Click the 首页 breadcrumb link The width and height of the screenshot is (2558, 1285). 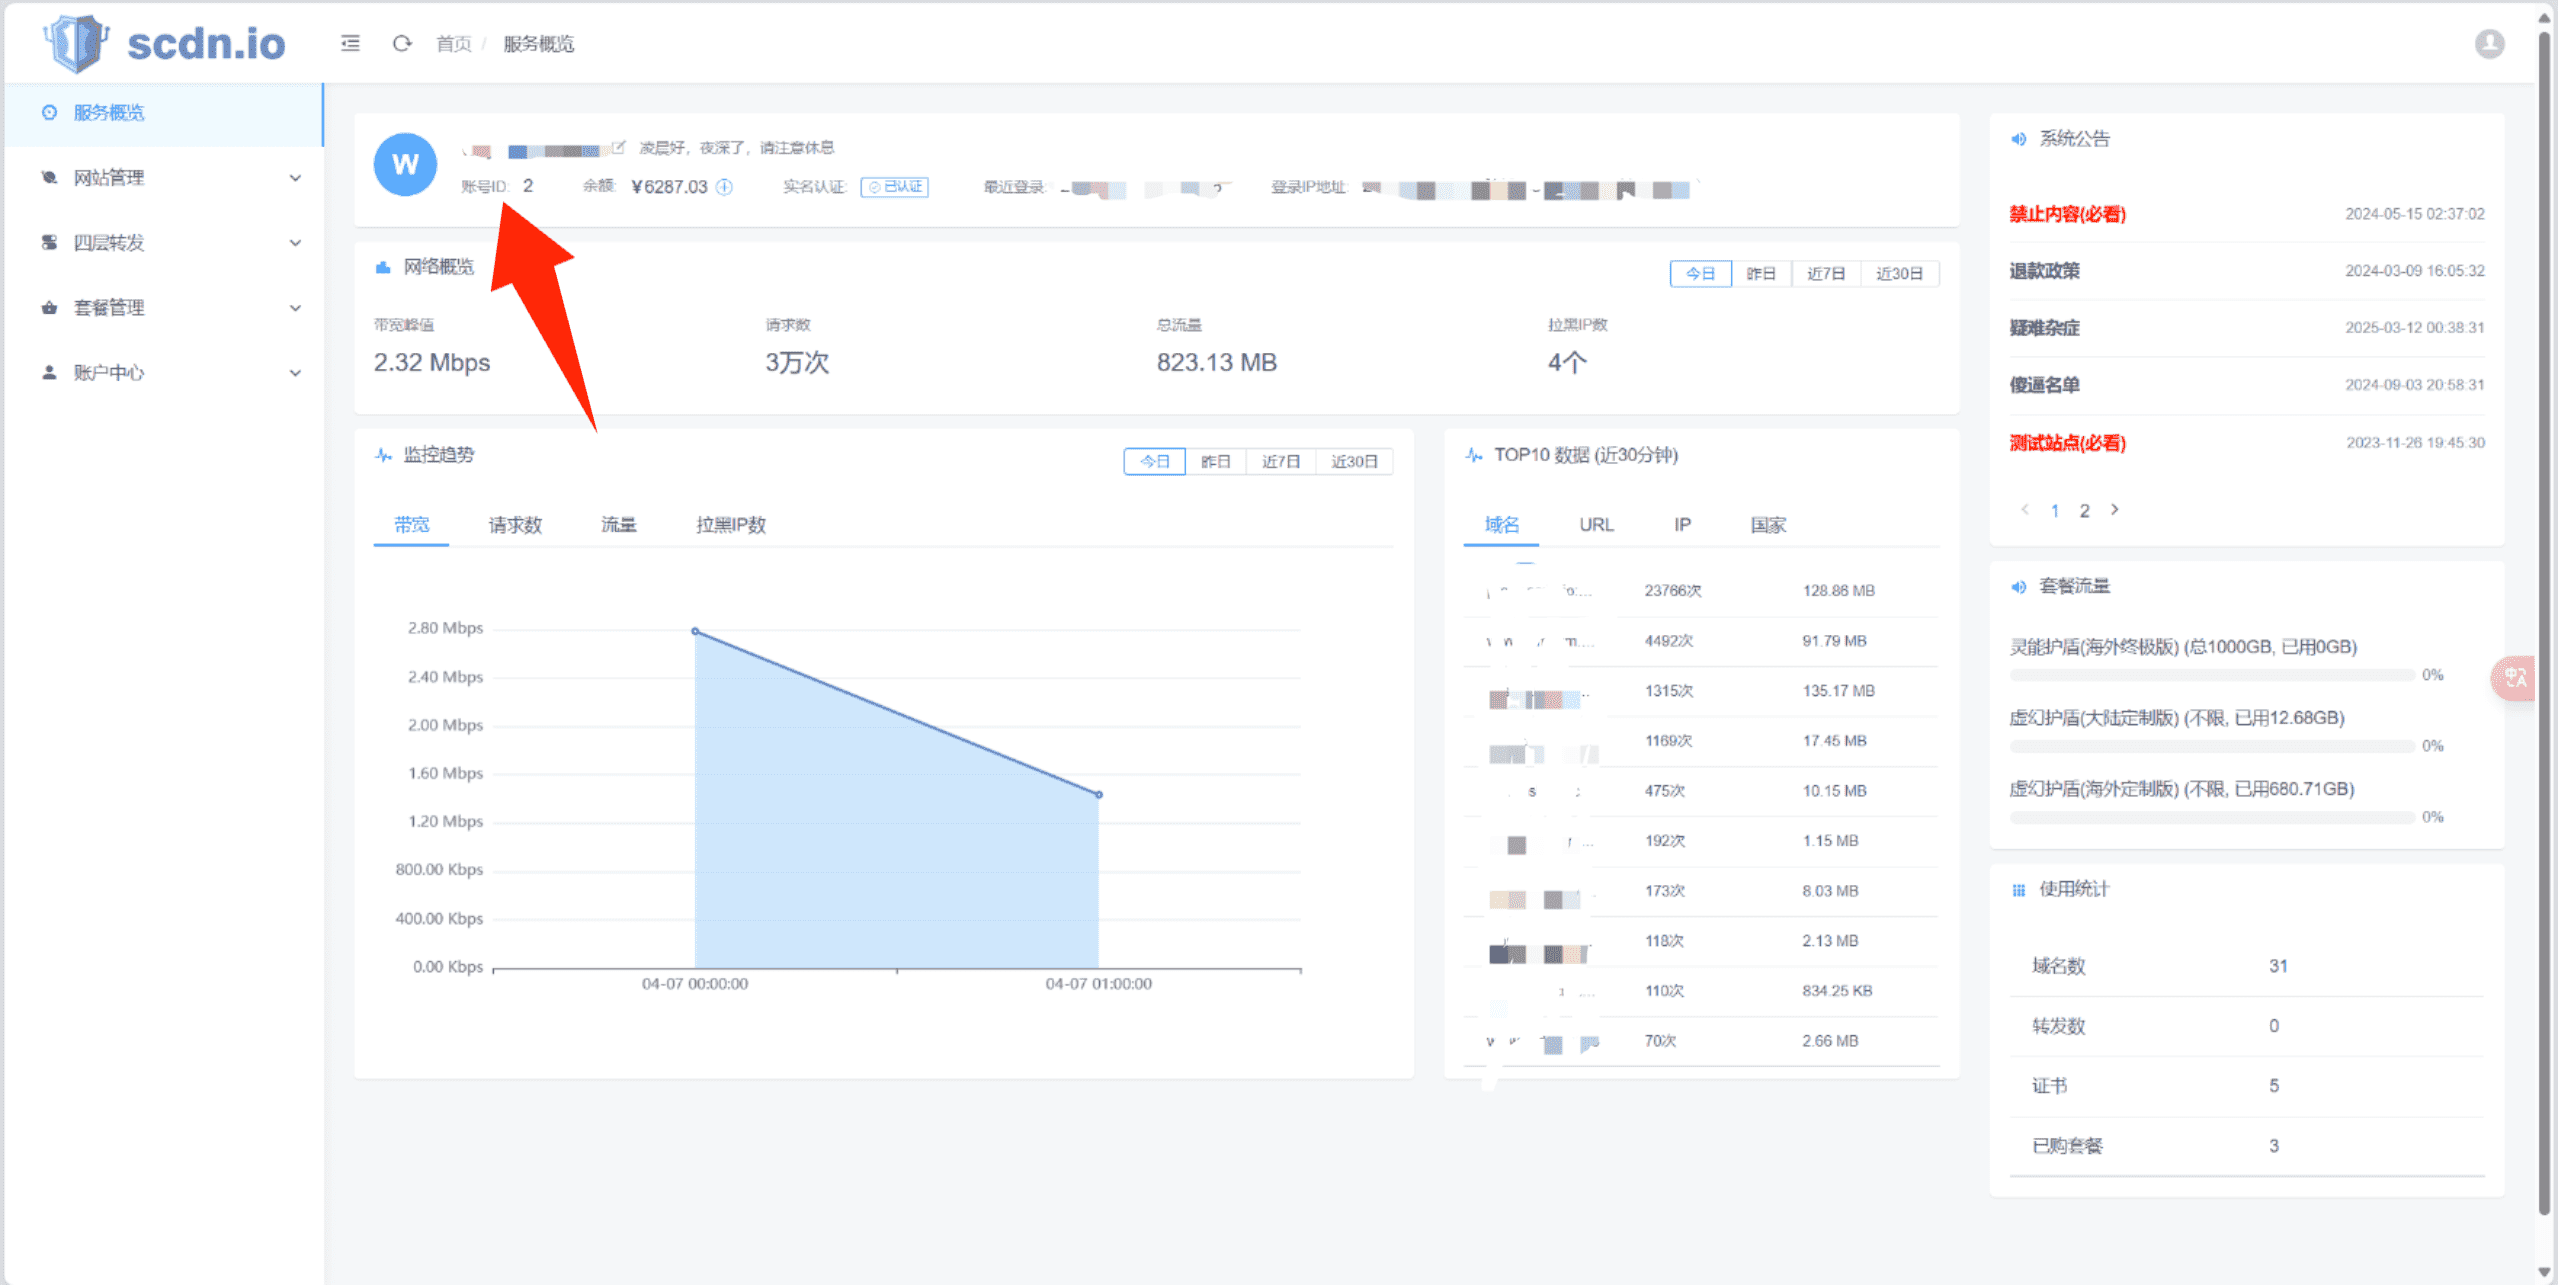point(453,44)
